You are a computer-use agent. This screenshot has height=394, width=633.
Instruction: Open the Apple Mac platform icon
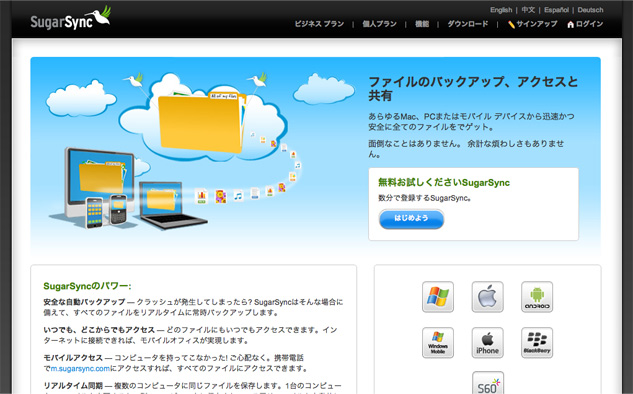[x=487, y=297]
